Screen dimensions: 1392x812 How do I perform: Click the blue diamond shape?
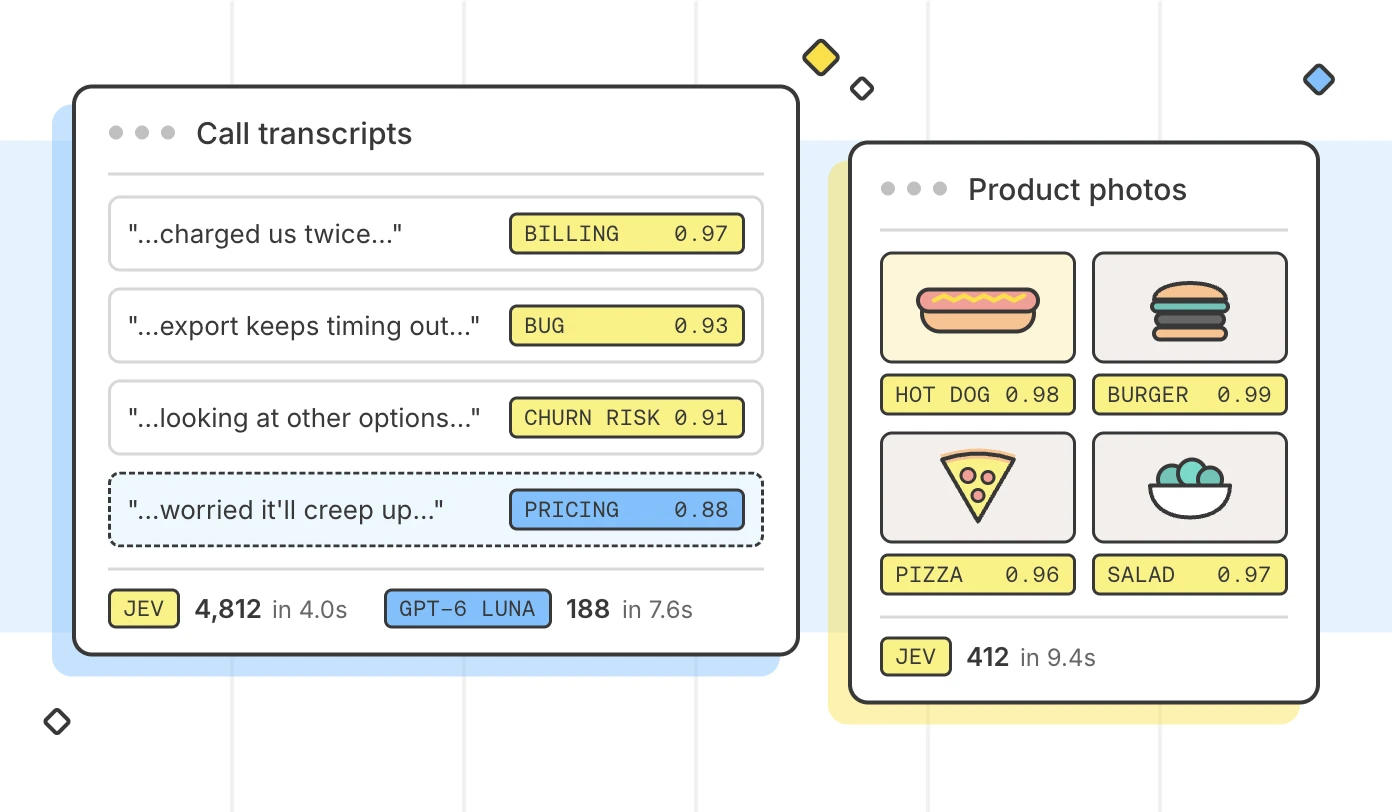coord(1319,79)
